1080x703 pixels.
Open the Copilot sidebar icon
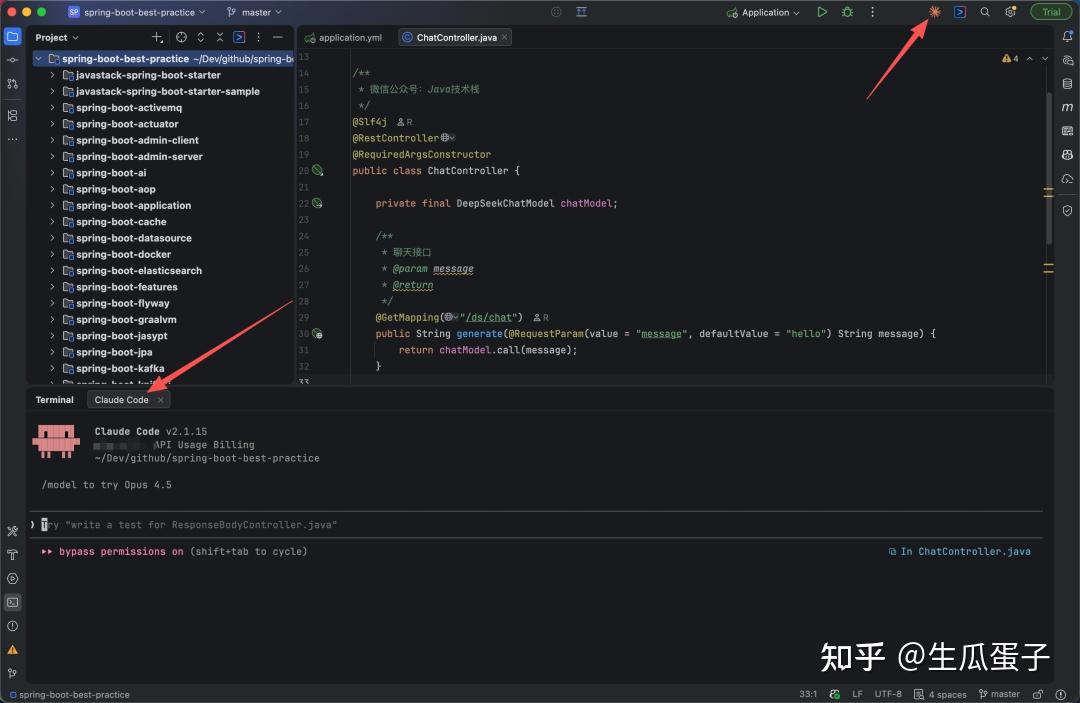click(x=1067, y=154)
